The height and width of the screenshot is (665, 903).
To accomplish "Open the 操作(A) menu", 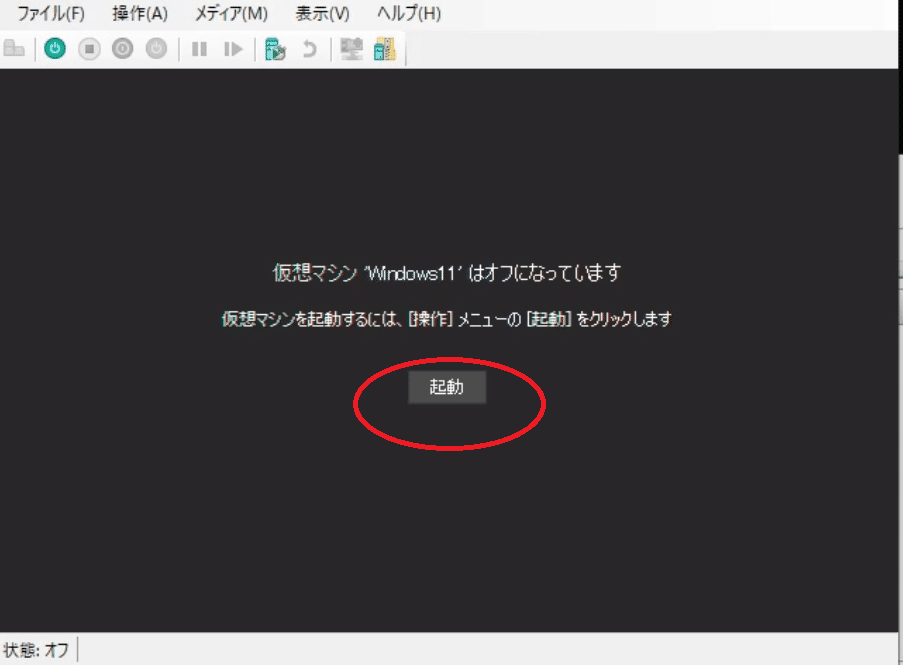I will [140, 13].
